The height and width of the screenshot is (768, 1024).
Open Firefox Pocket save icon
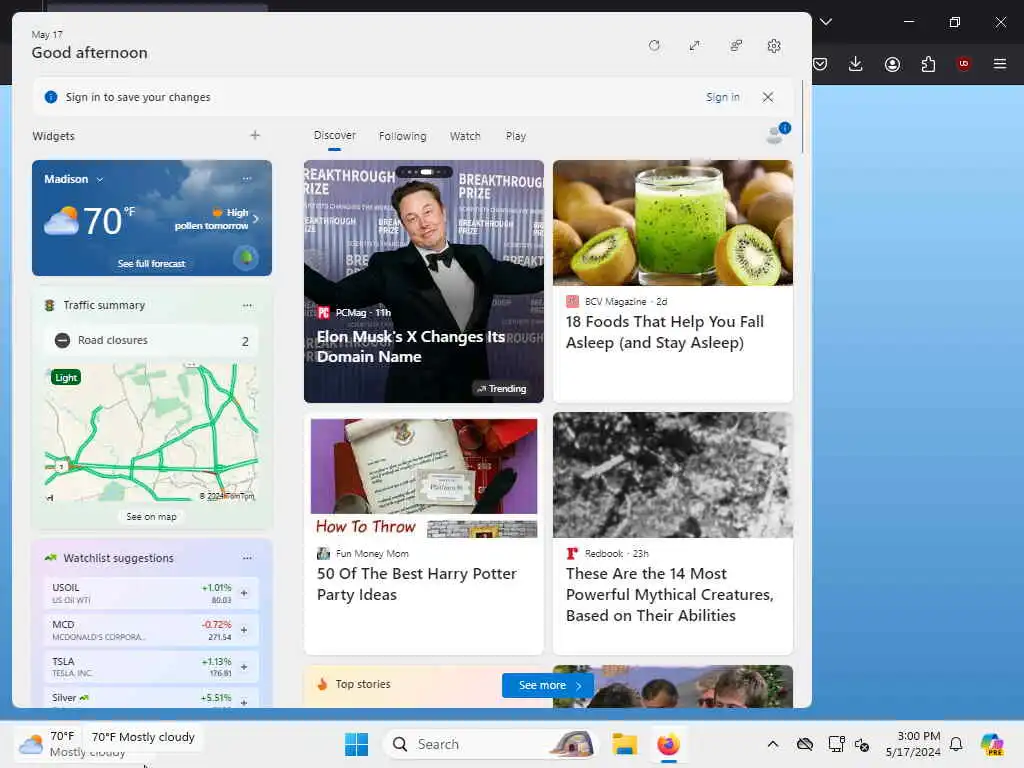[x=820, y=64]
